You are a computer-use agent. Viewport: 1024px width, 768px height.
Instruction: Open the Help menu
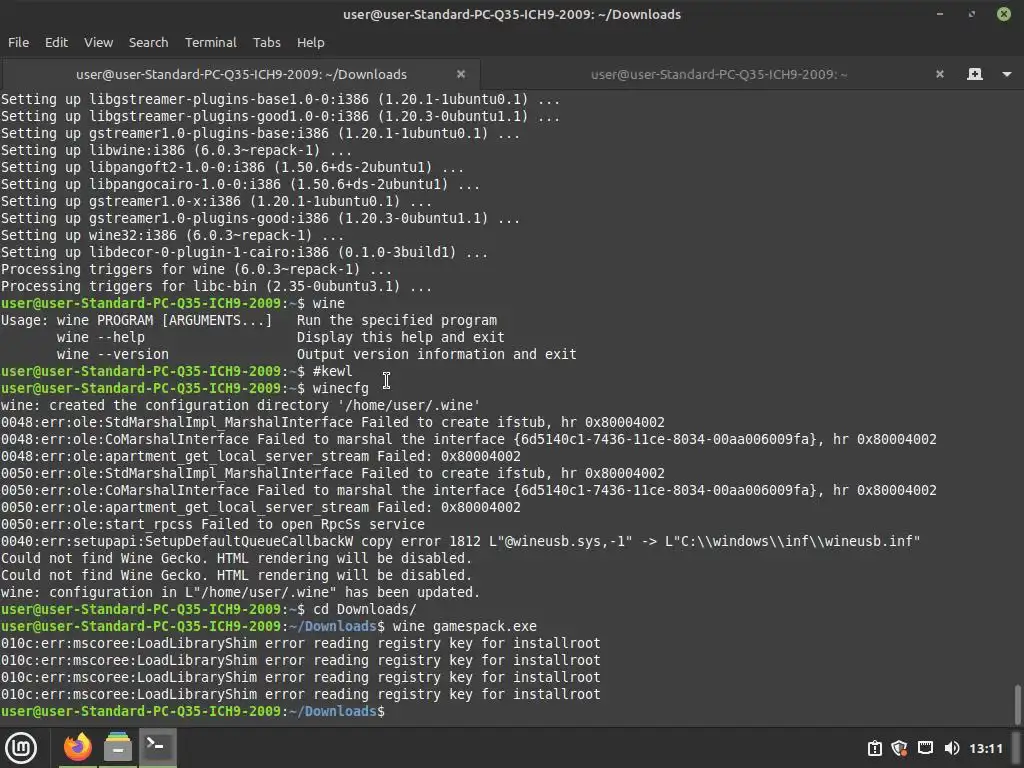[310, 42]
